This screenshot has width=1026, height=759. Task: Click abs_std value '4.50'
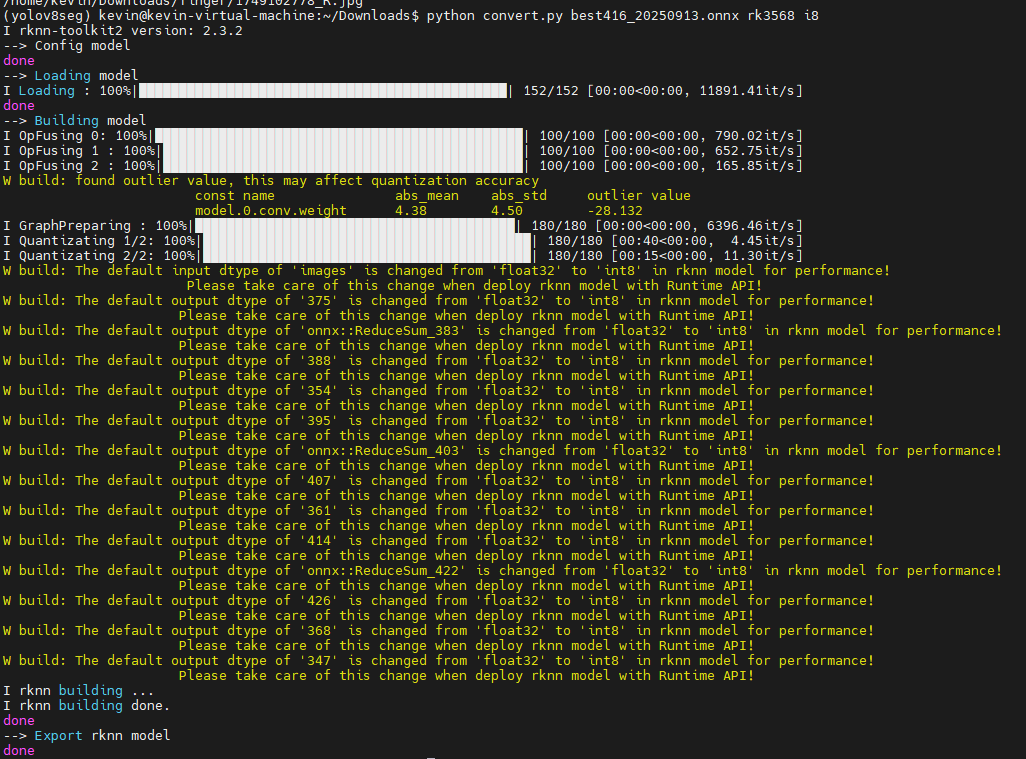point(507,211)
